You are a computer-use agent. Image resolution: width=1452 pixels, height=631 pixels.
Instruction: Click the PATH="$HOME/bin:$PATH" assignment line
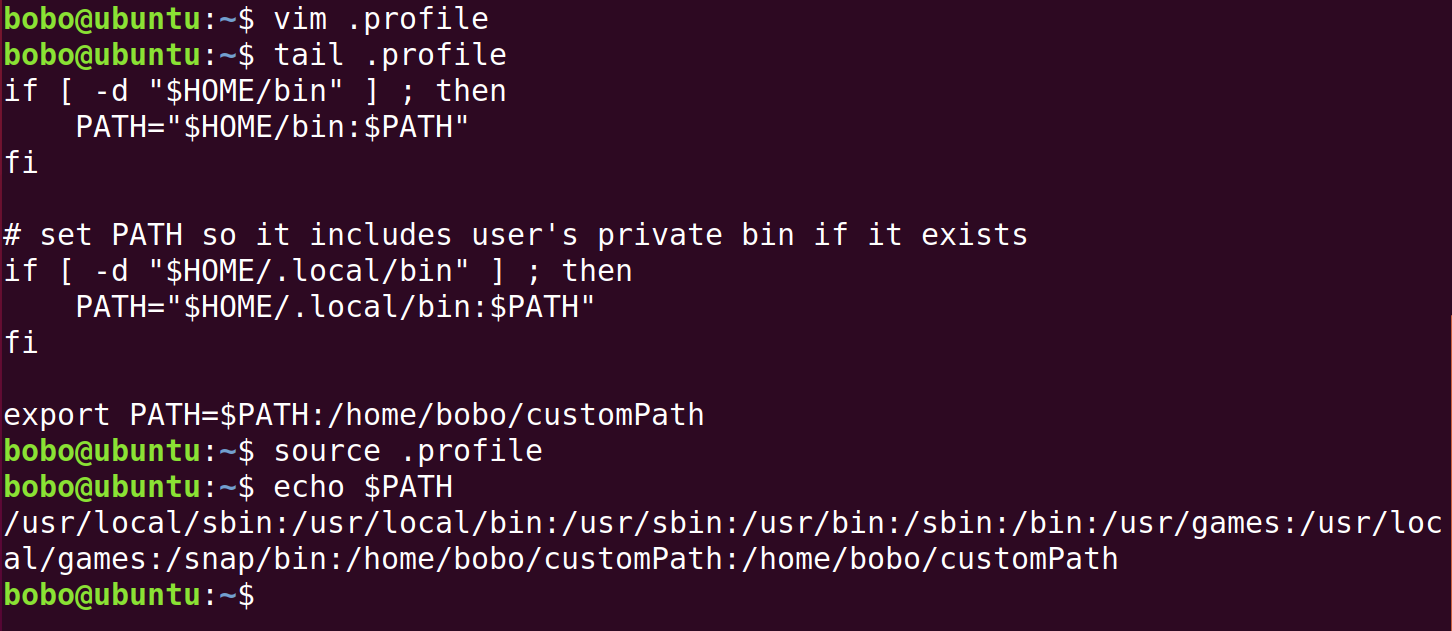point(272,127)
